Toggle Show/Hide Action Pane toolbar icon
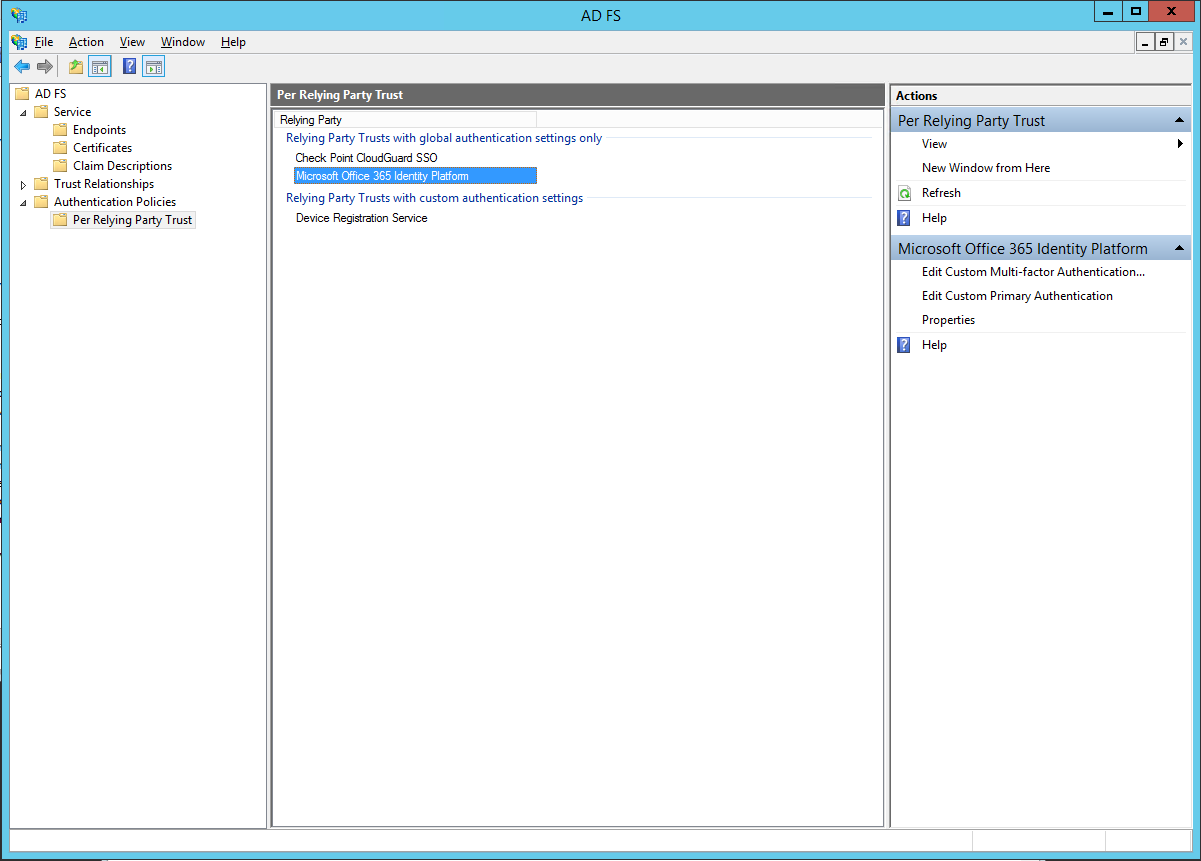 (153, 67)
